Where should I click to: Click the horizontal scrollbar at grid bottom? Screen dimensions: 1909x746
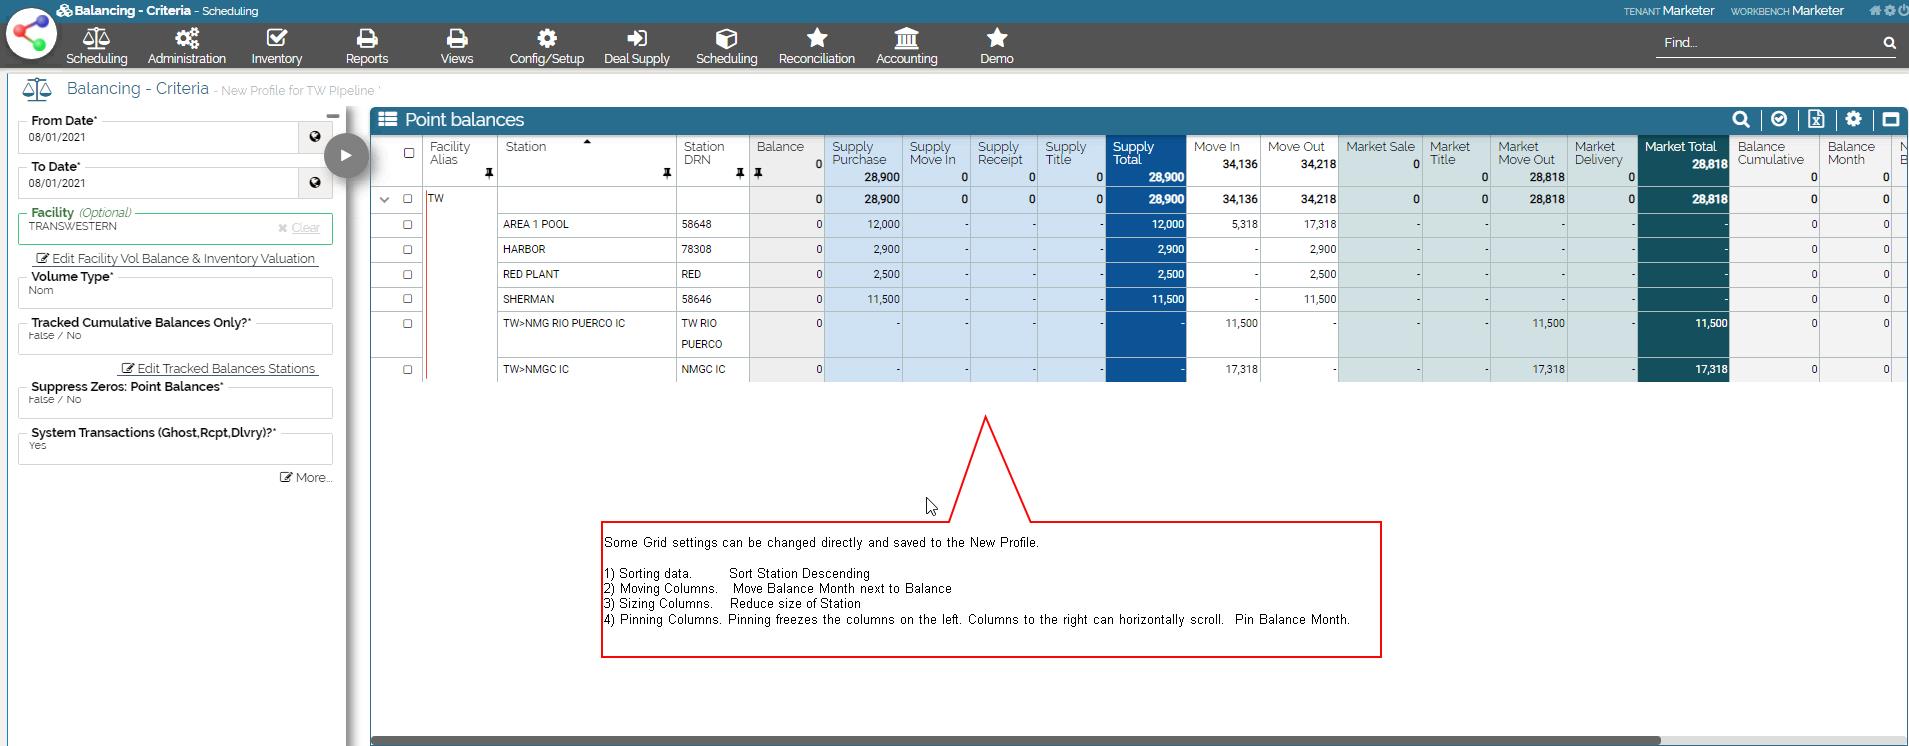tap(1015, 741)
